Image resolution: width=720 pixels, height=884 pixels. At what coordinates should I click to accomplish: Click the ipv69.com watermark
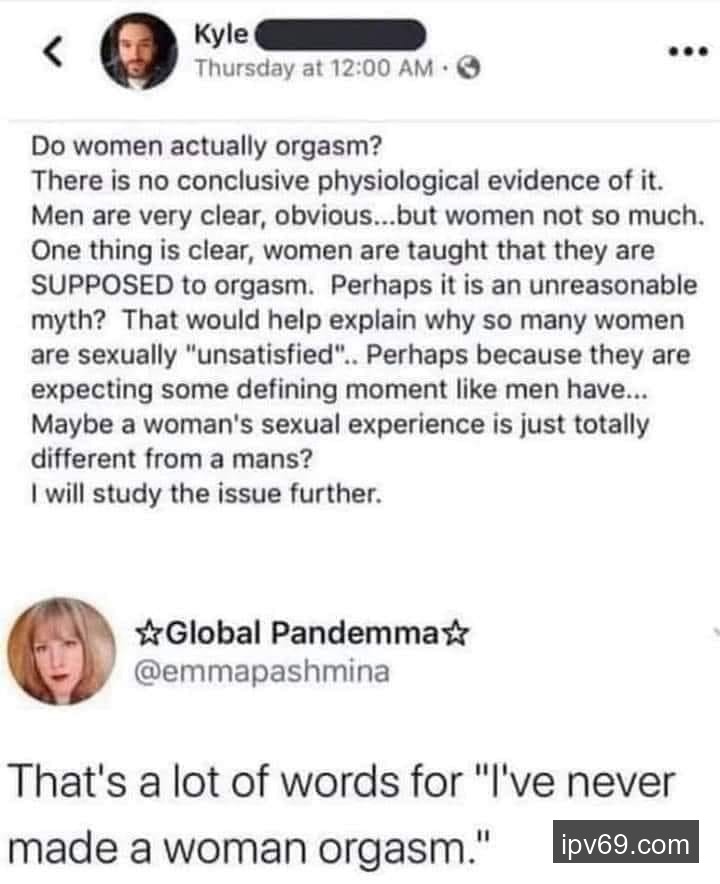625,844
